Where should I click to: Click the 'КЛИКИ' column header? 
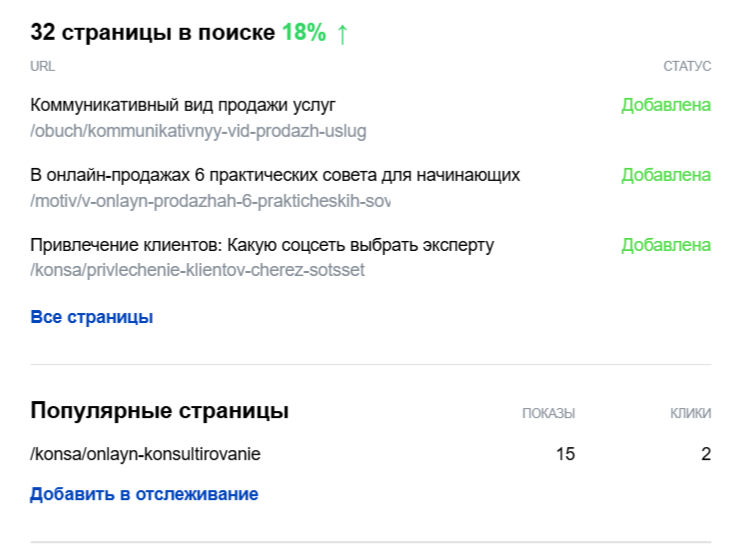(x=690, y=413)
